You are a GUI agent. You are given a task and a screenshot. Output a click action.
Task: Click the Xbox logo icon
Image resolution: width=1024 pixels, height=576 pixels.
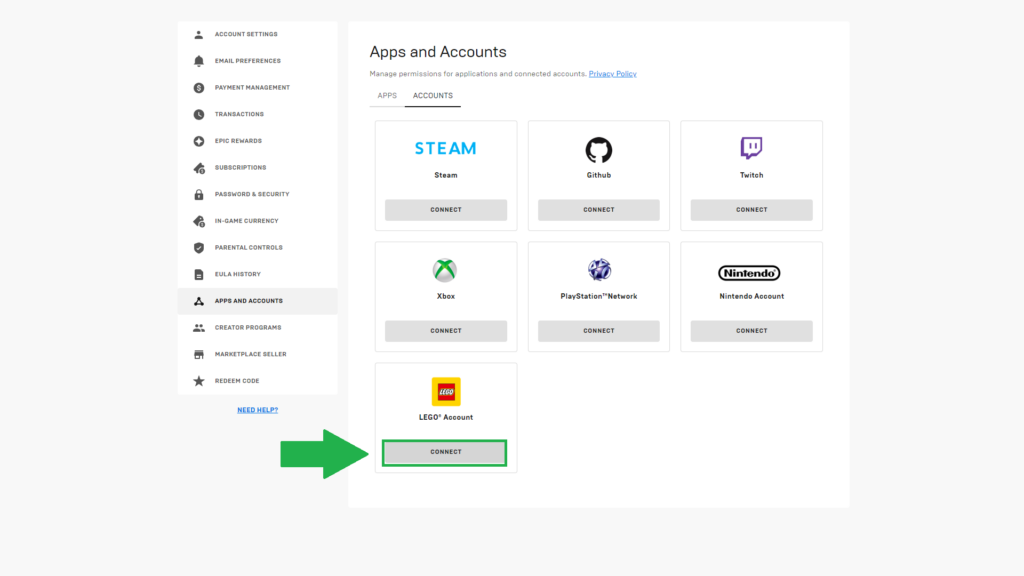445,270
